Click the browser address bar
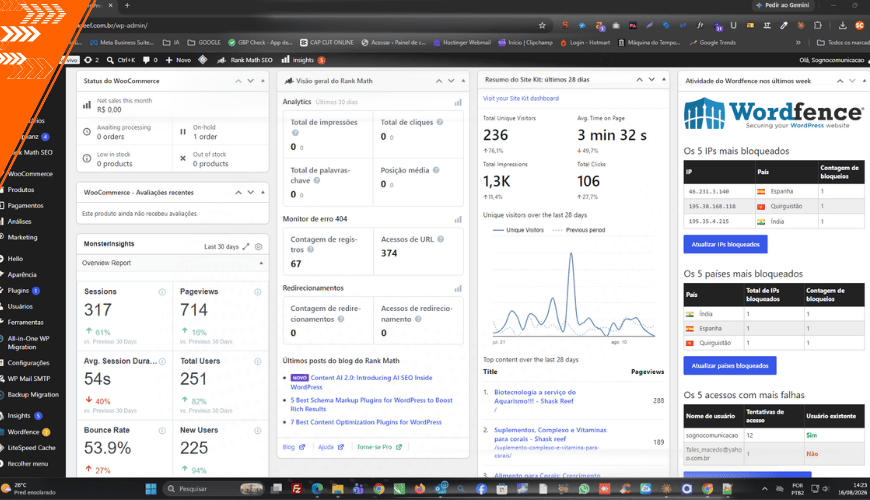 coord(311,26)
